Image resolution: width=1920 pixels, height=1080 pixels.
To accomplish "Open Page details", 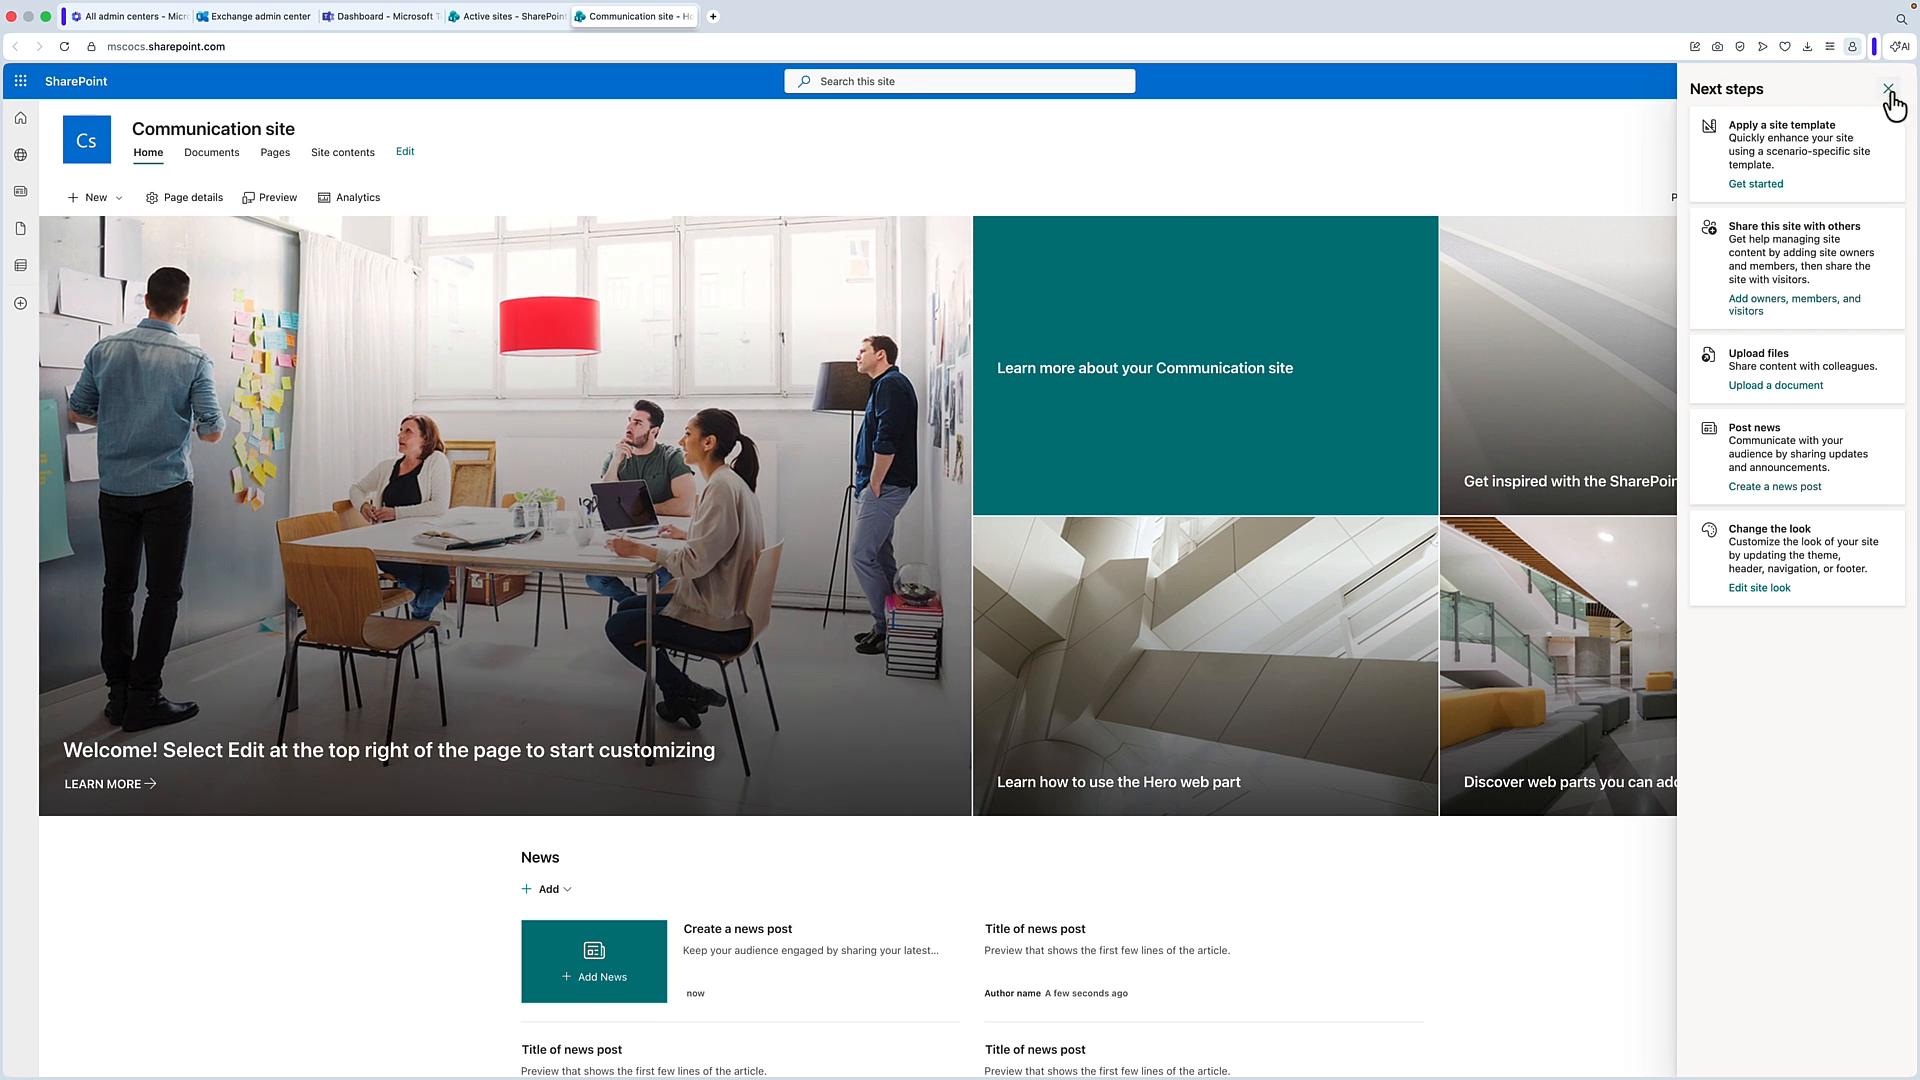I will (x=184, y=198).
